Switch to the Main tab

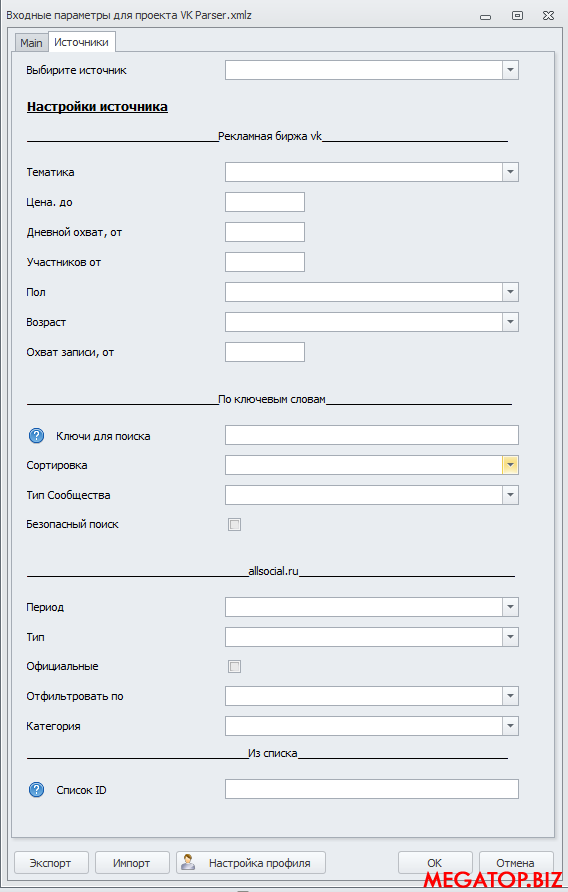pyautogui.click(x=31, y=43)
